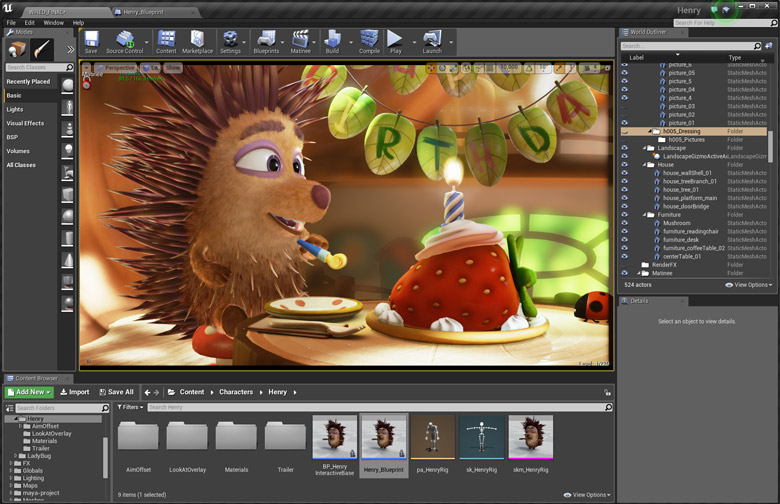Toggle visibility of the picture_04 actor
780x504 pixels.
tap(625, 90)
